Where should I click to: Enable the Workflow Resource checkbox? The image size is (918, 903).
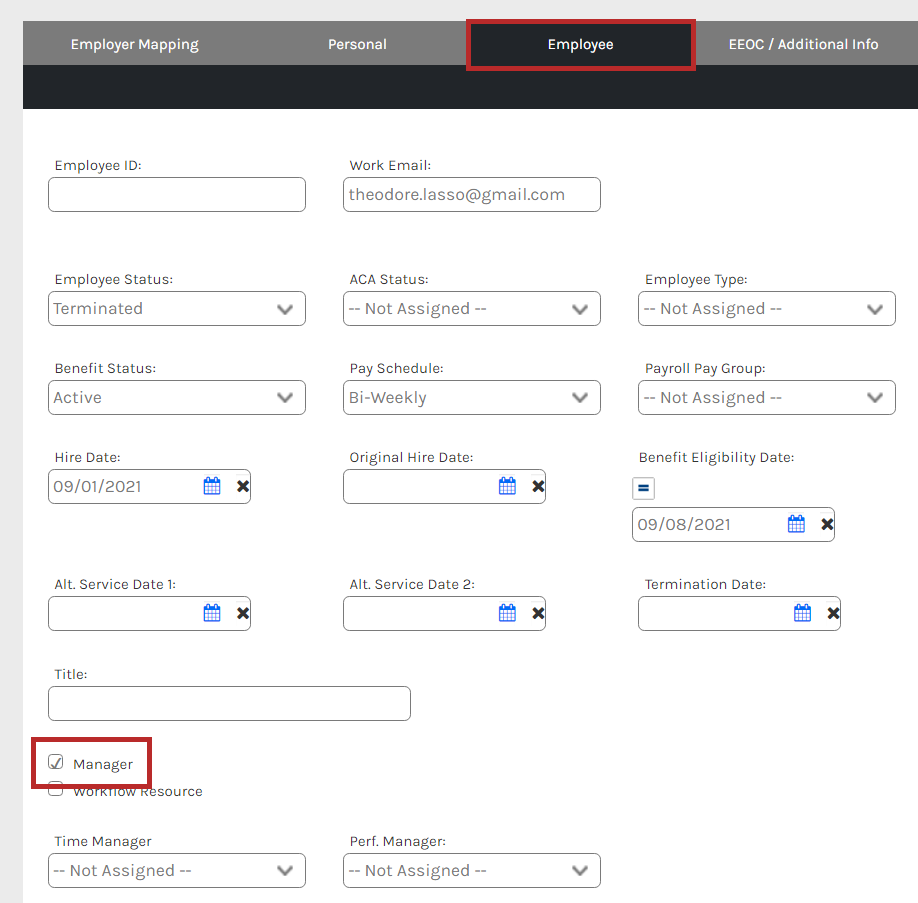tap(57, 790)
